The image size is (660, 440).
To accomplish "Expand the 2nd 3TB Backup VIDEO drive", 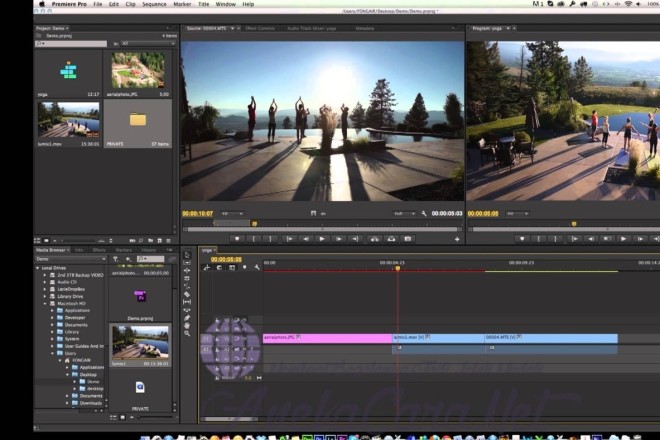I will [x=45, y=275].
